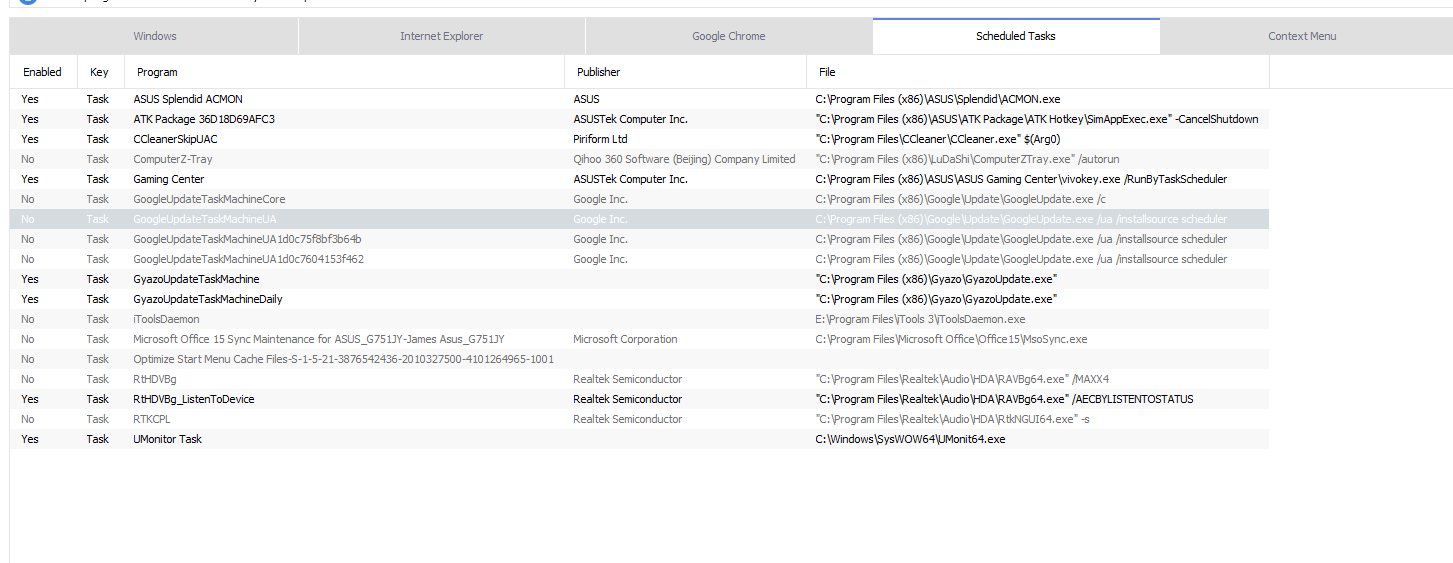Sort by the Enabled column header
Image resolution: width=1453 pixels, height=563 pixels.
43,72
